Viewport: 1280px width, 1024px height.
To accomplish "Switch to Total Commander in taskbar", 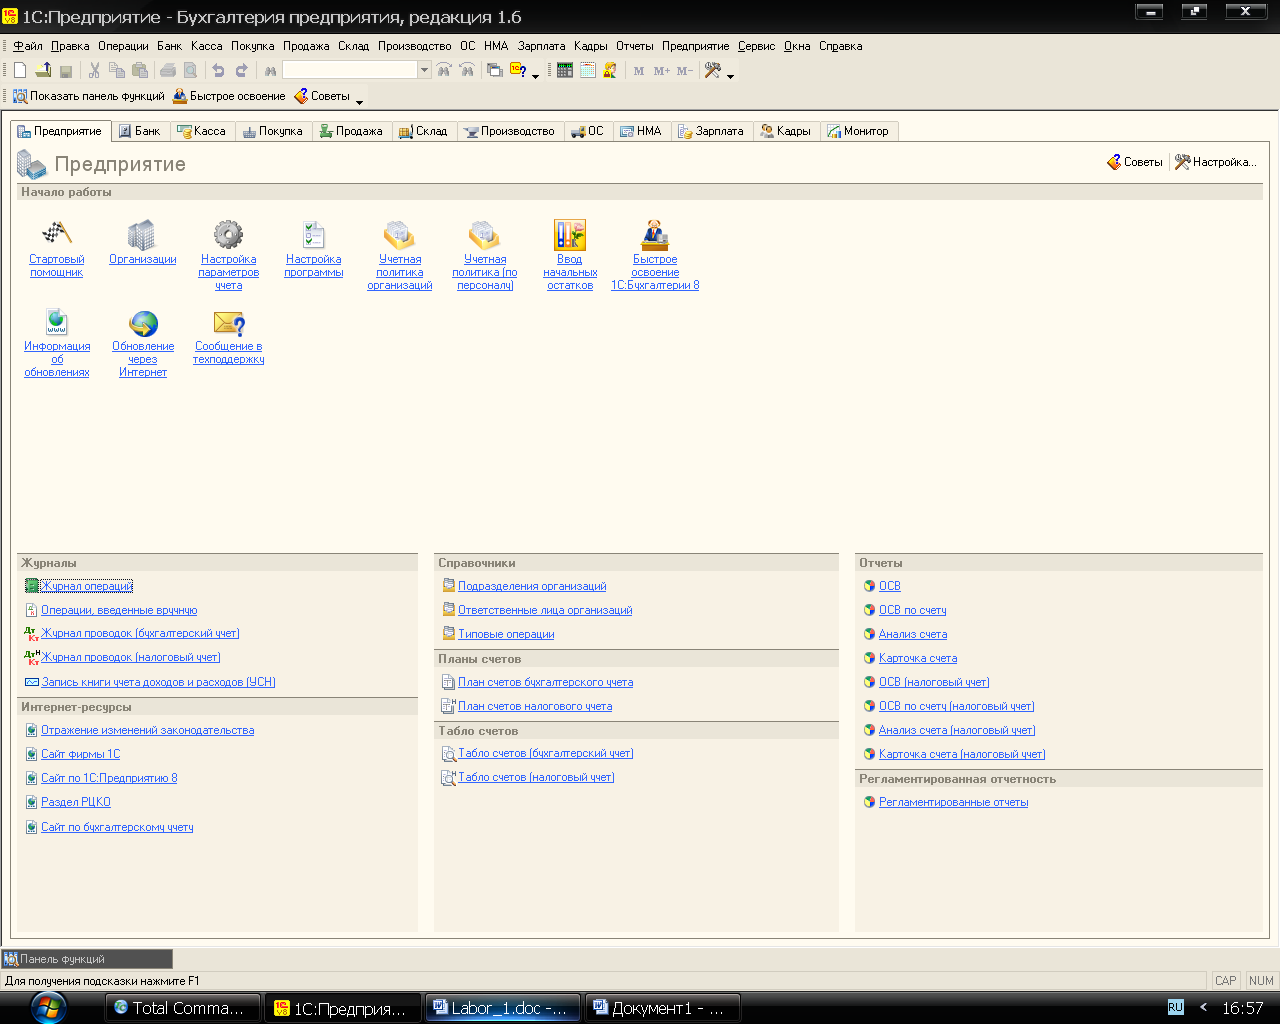I will coord(183,1008).
